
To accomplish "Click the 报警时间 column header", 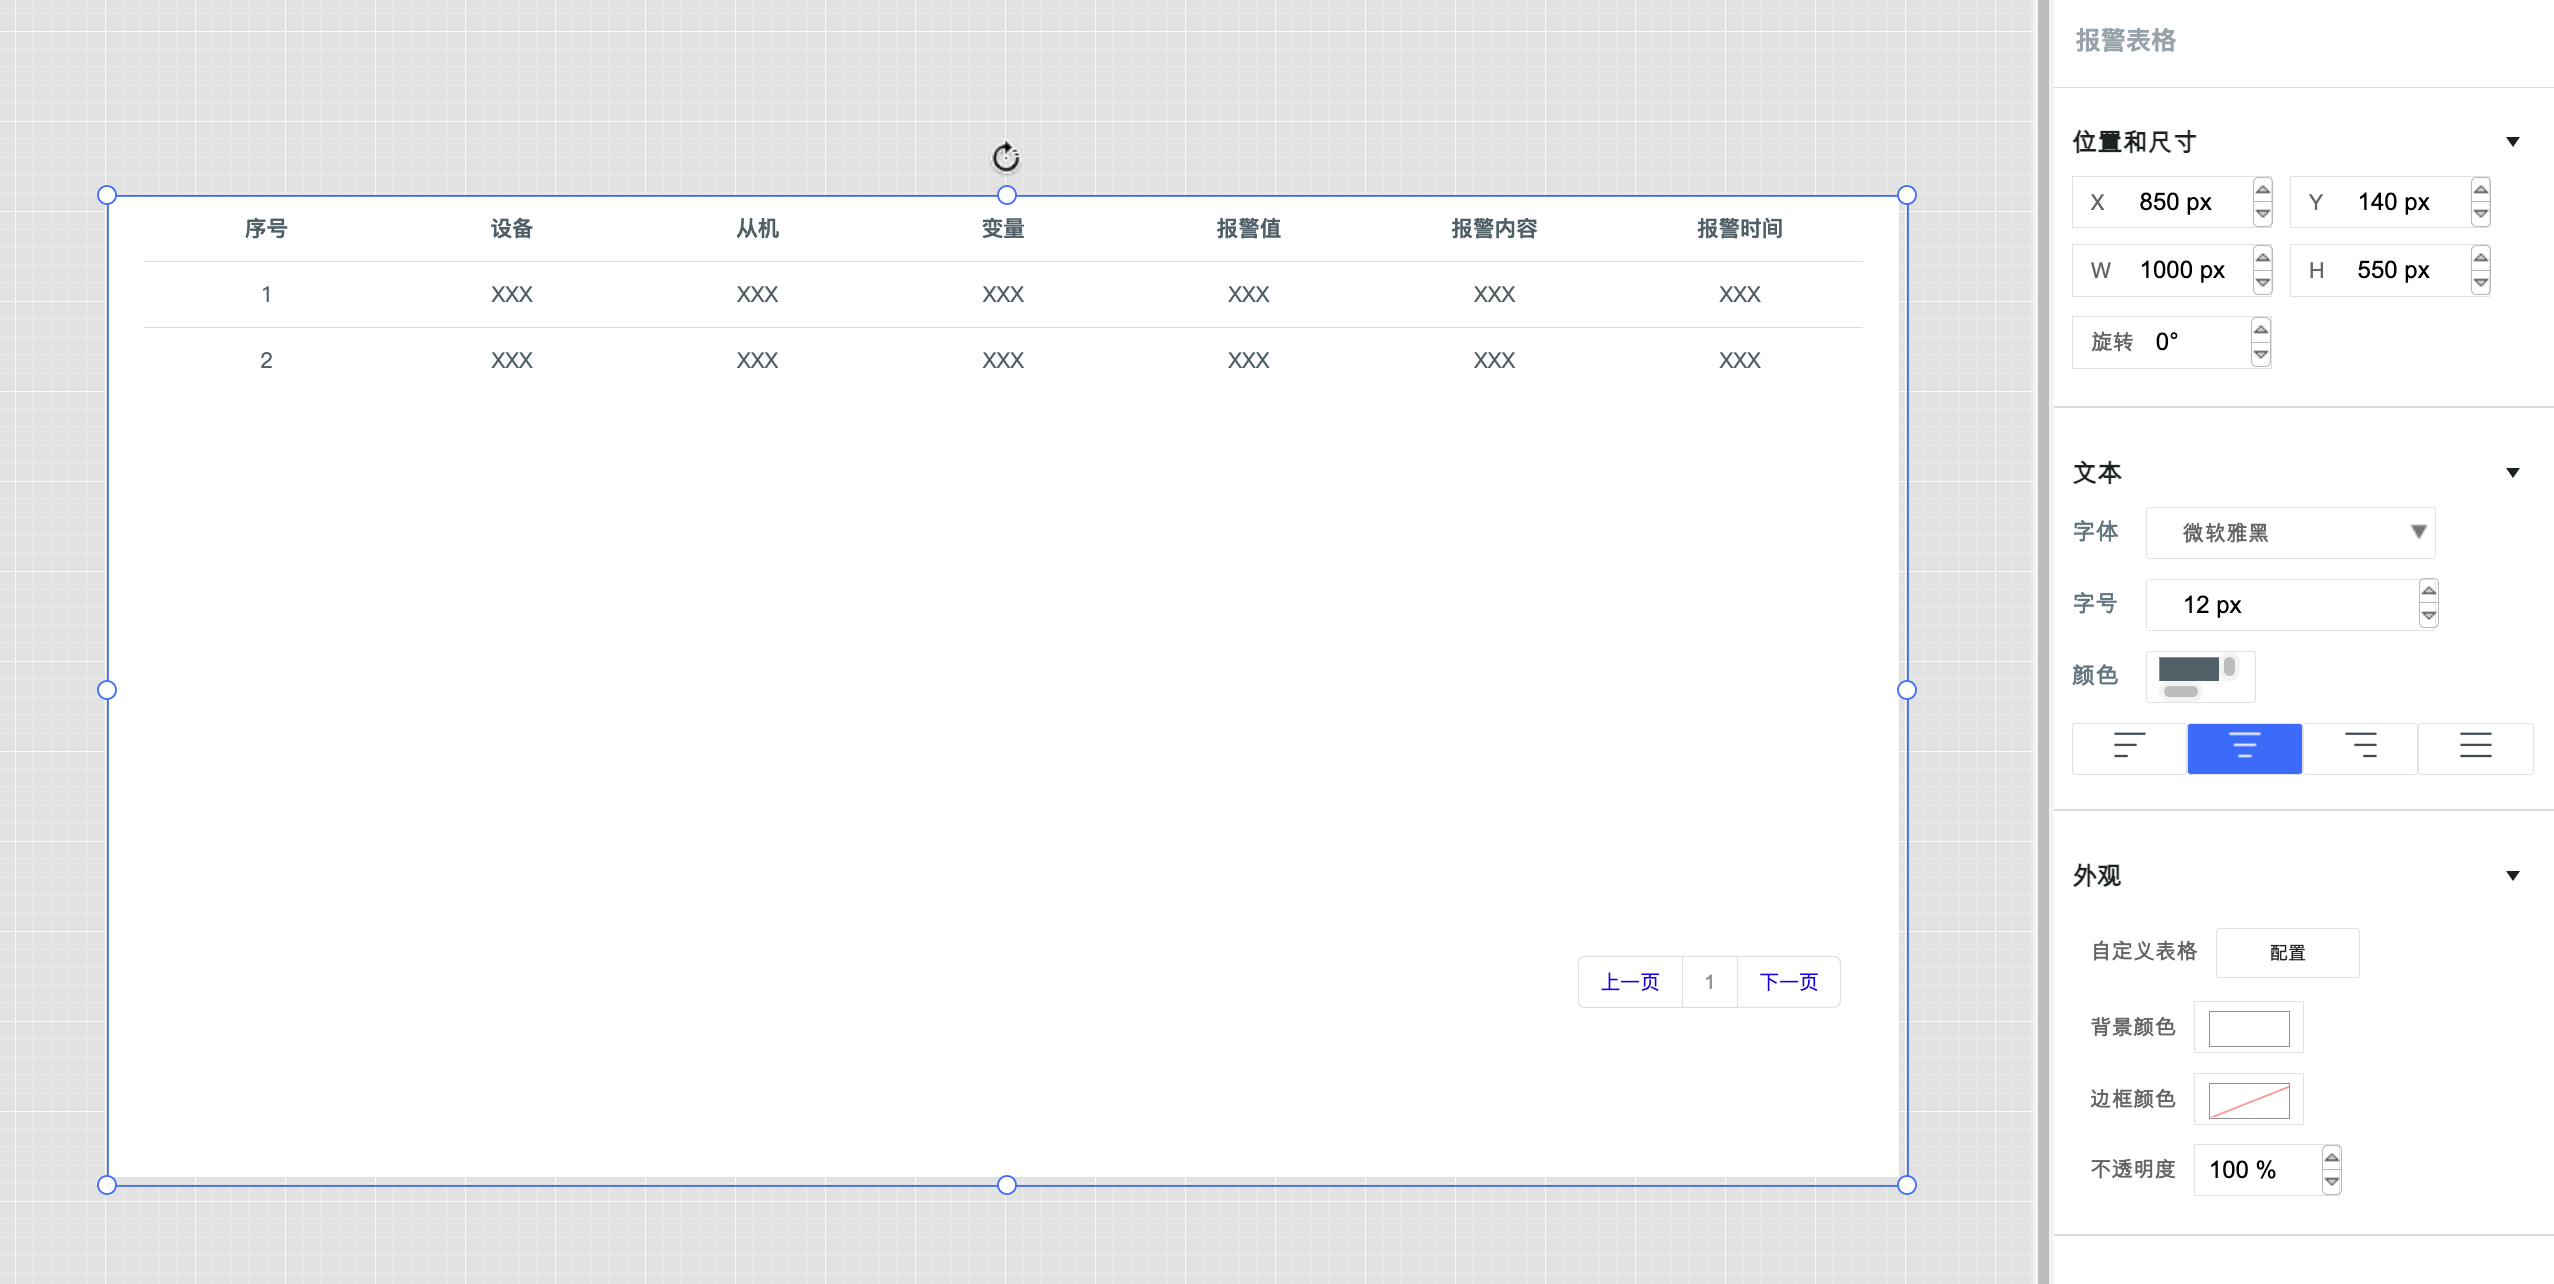I will click(1740, 229).
